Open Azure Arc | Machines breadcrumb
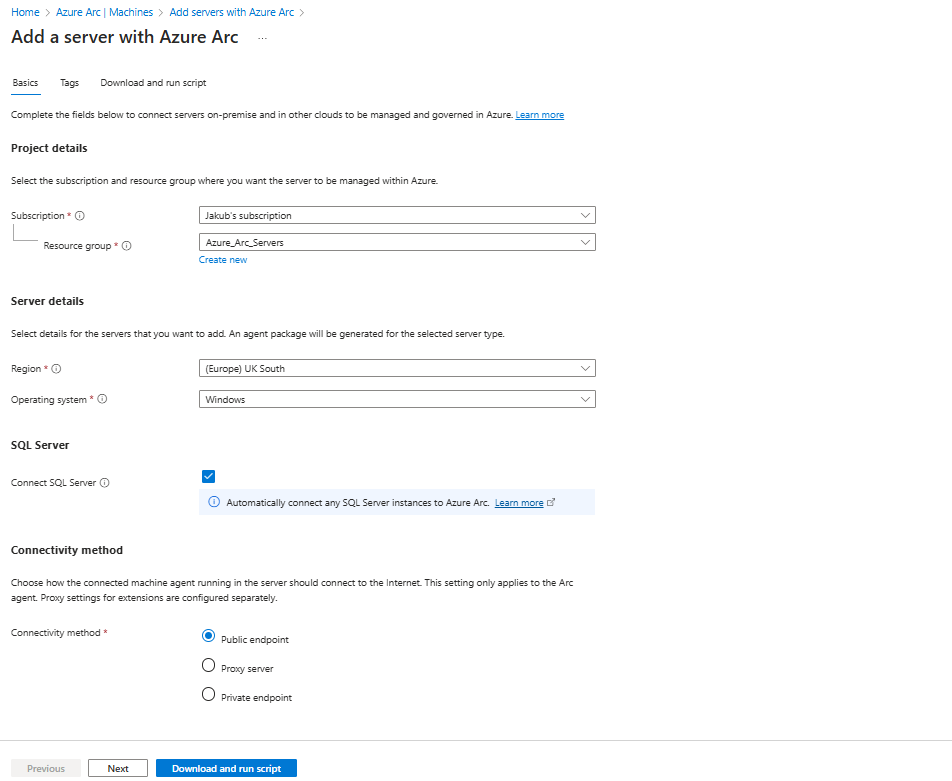The image size is (952, 781). coord(104,12)
